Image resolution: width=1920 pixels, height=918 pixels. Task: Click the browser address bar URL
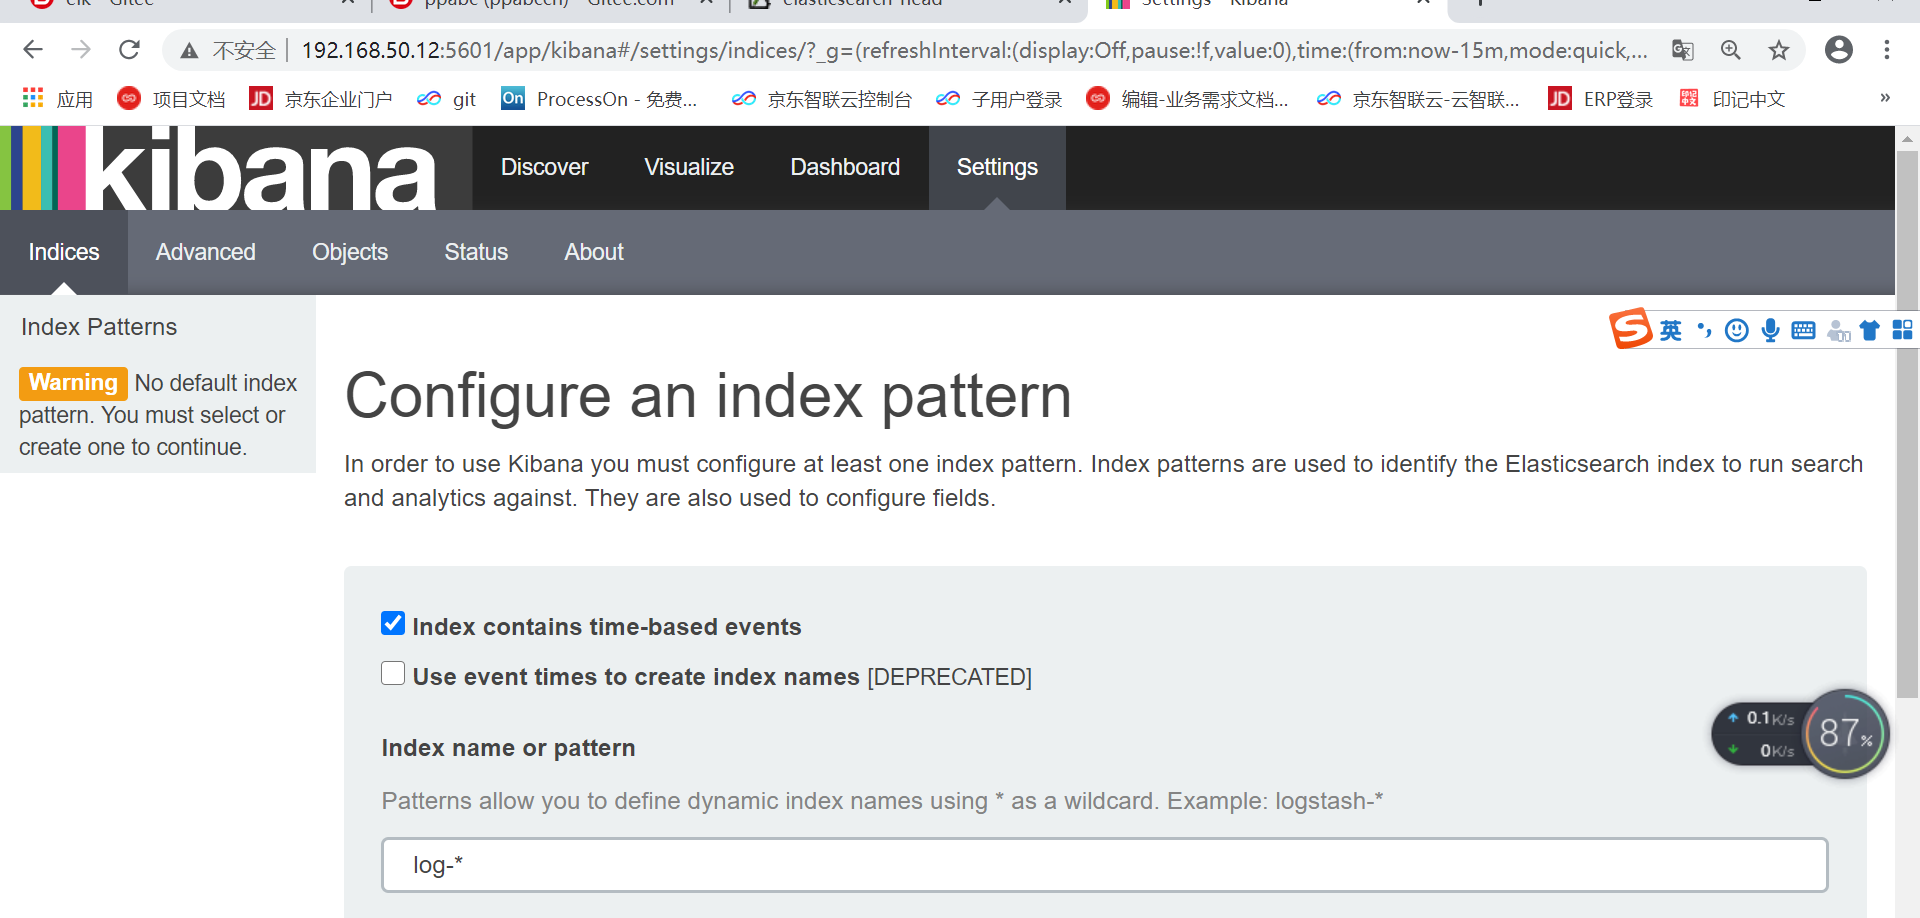[x=974, y=50]
